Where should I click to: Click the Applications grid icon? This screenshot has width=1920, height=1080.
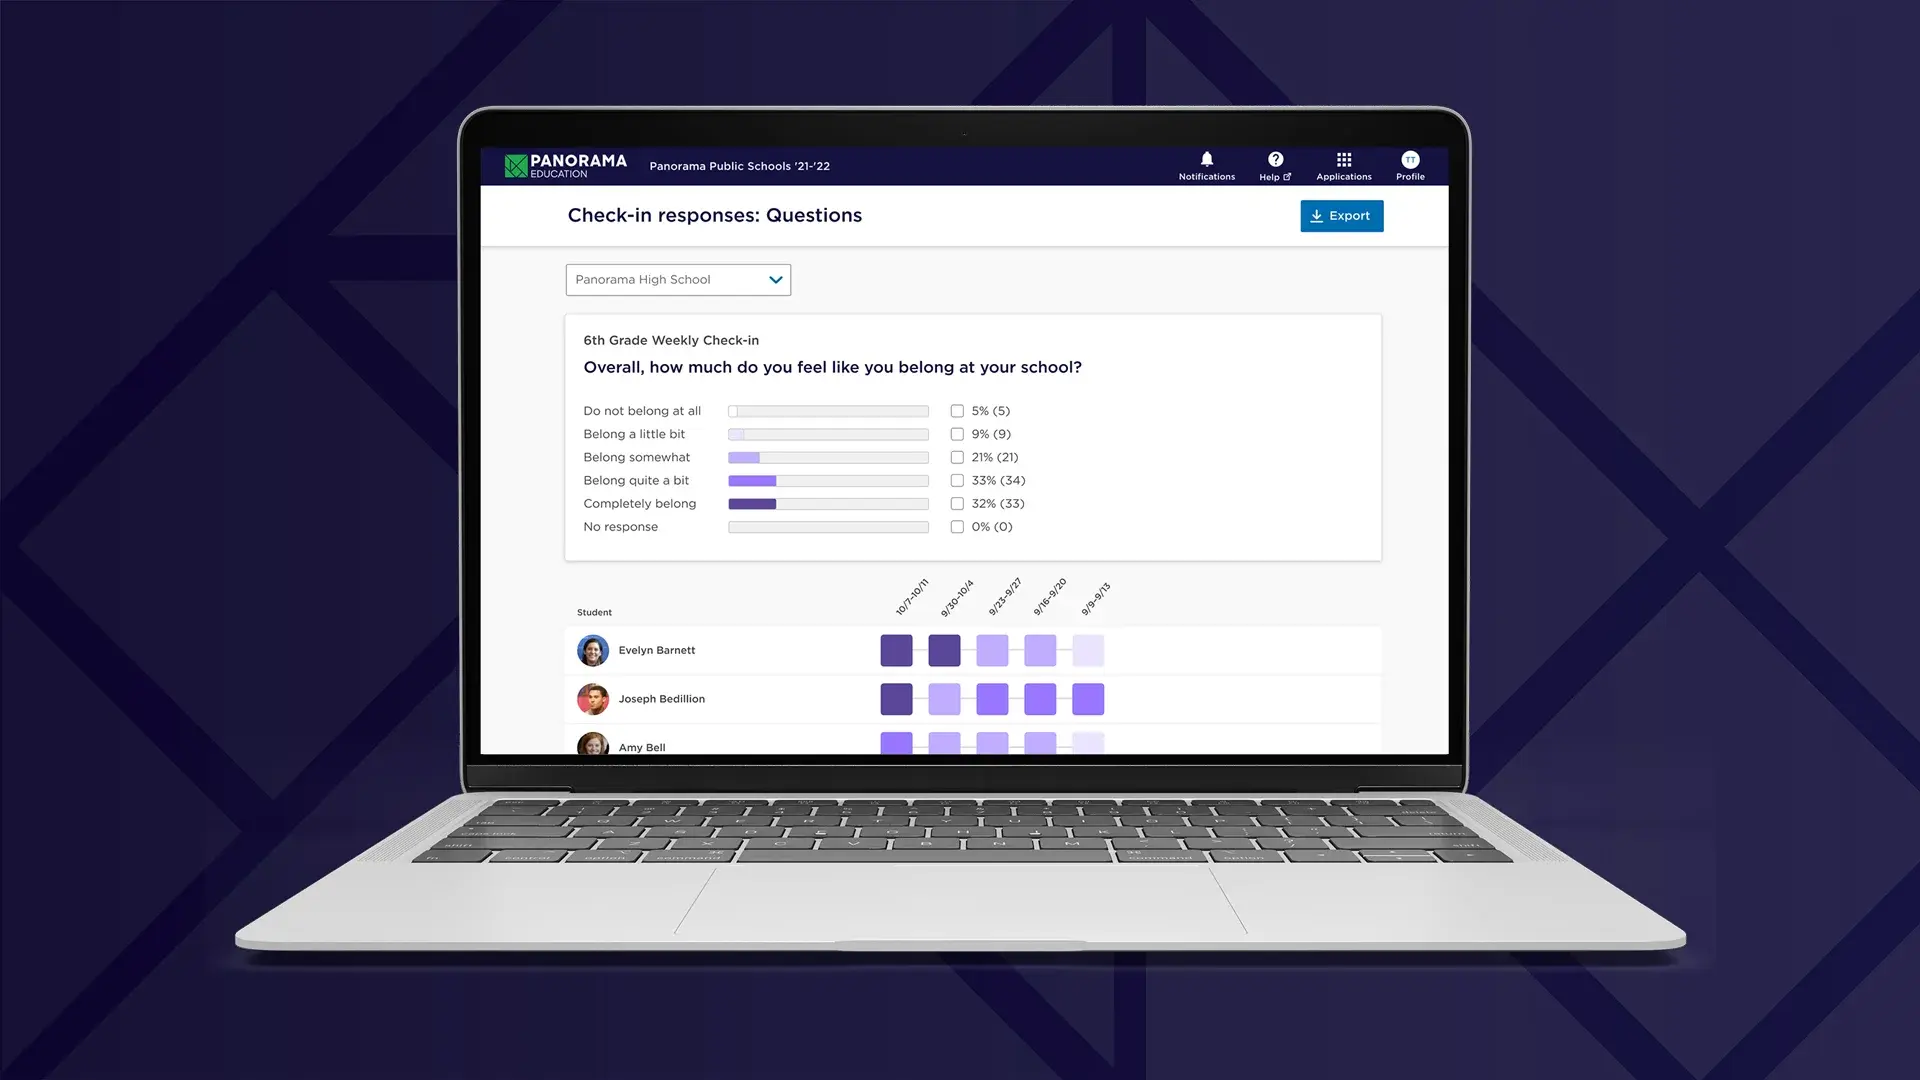point(1344,160)
